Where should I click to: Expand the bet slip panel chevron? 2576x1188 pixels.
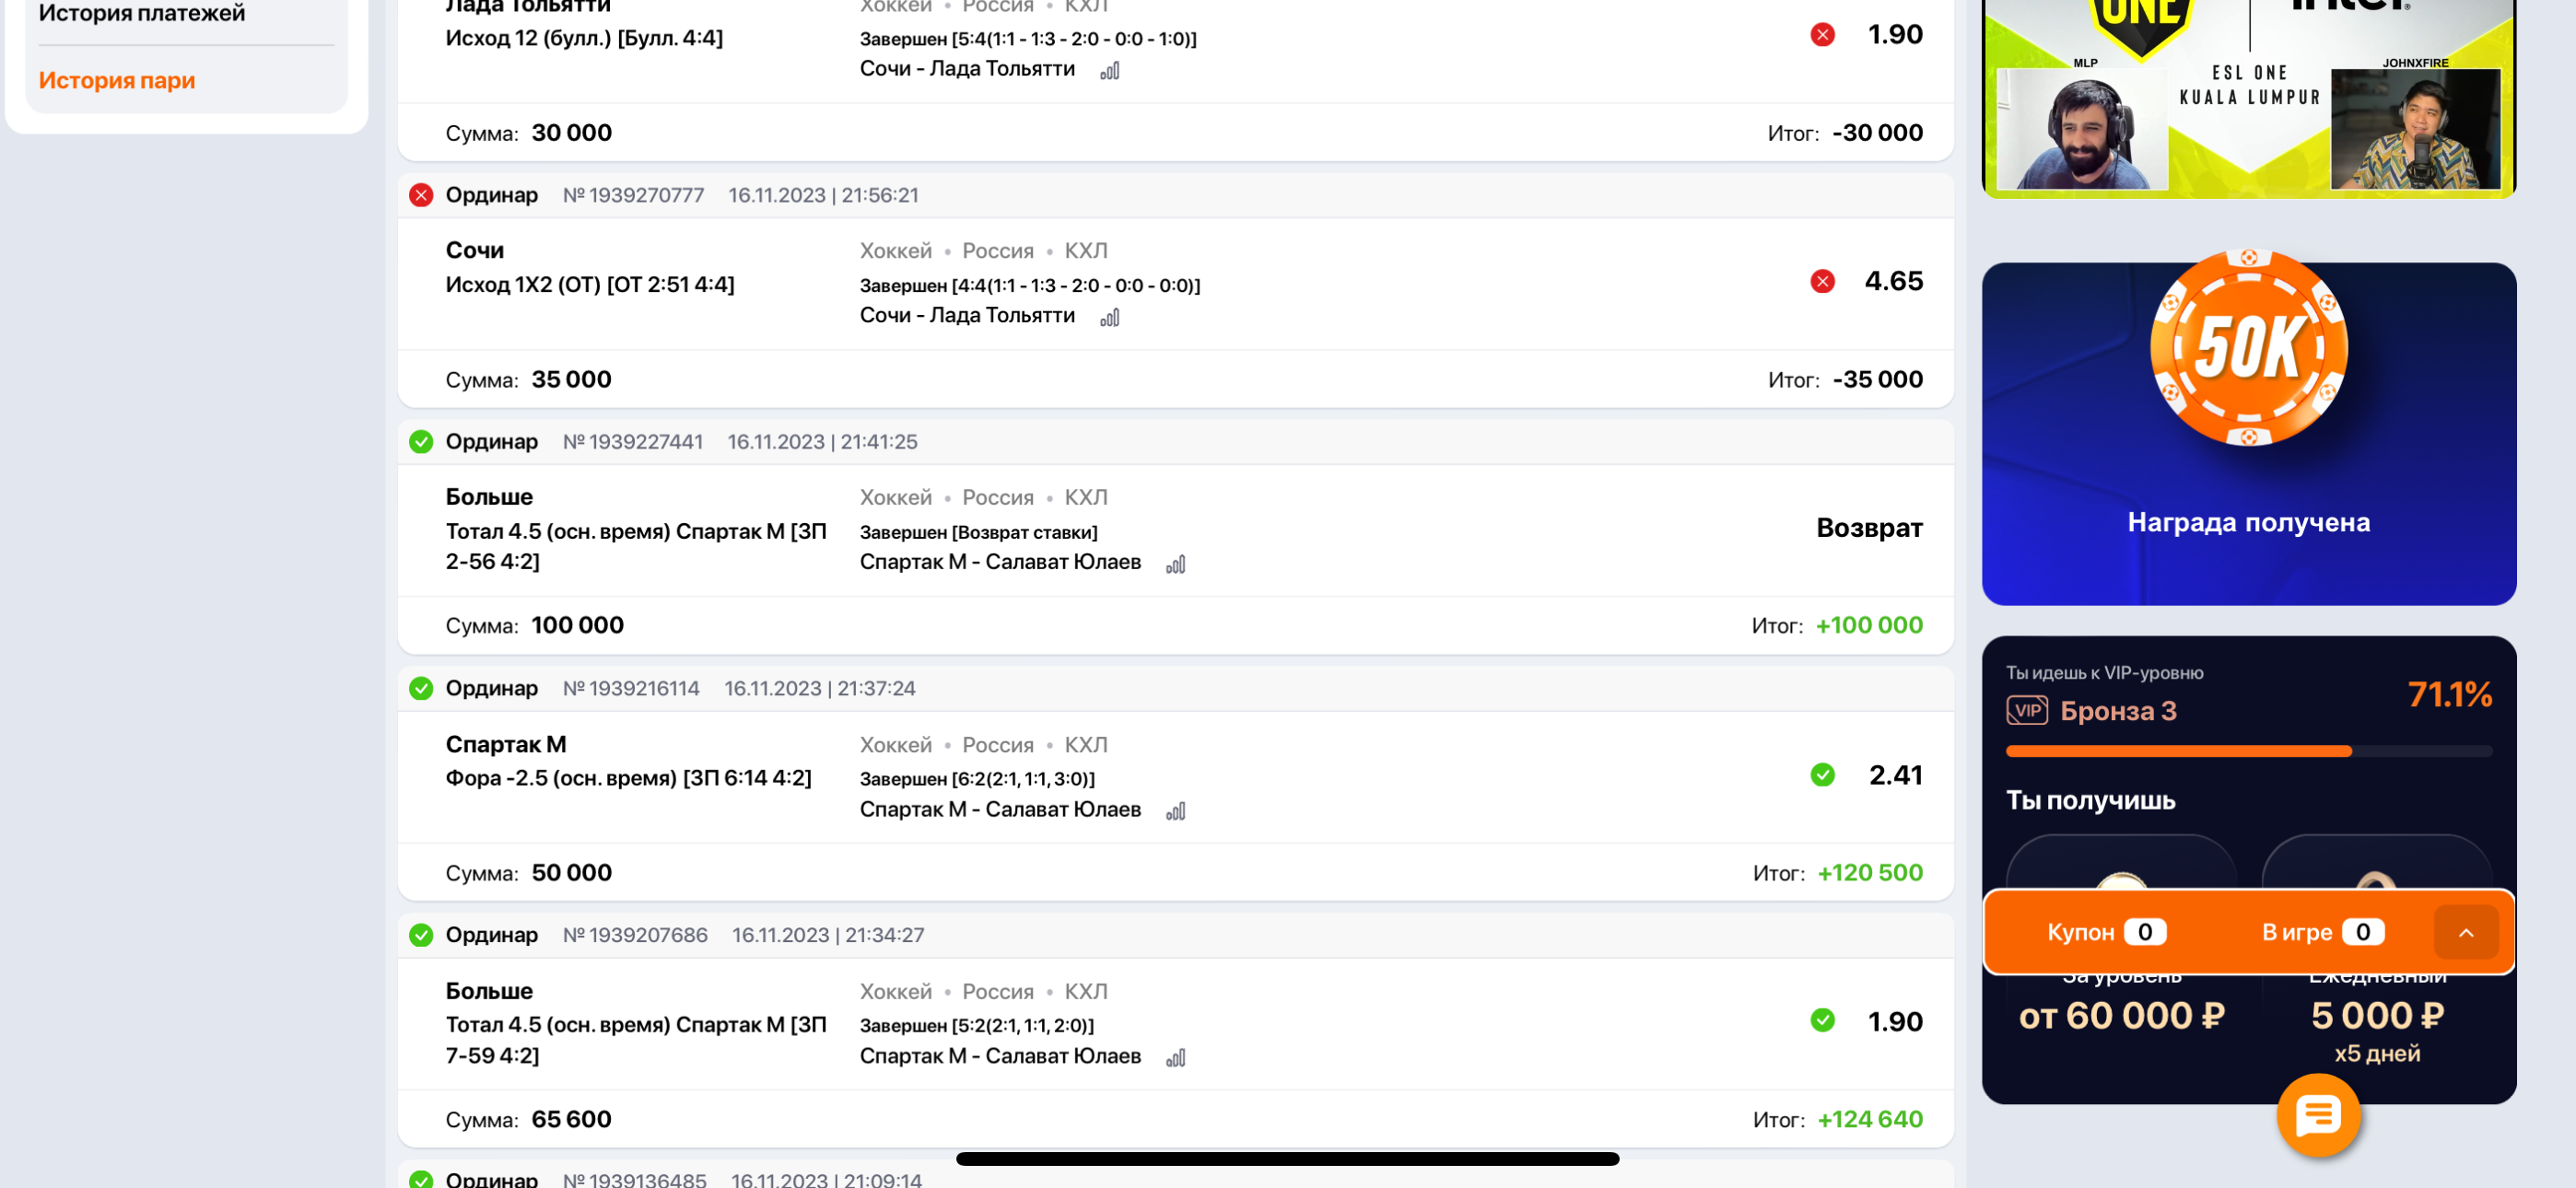click(x=2465, y=932)
